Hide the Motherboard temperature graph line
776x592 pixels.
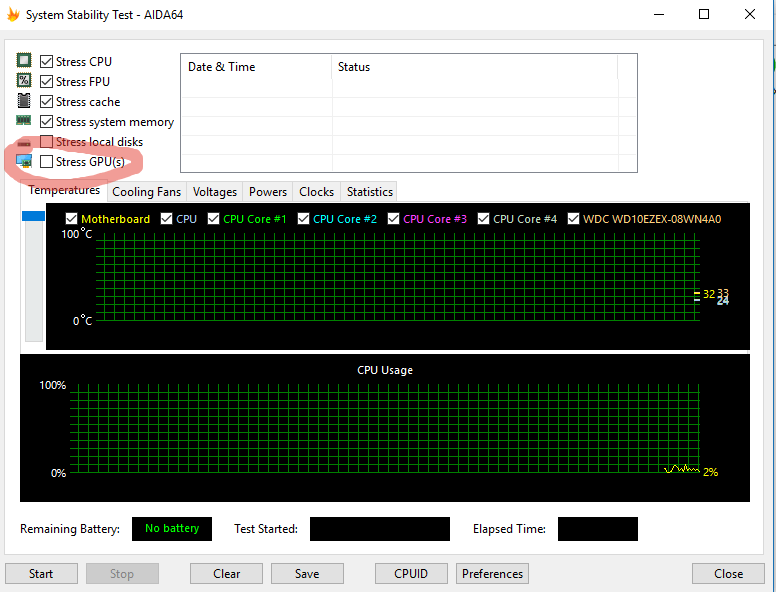(72, 219)
